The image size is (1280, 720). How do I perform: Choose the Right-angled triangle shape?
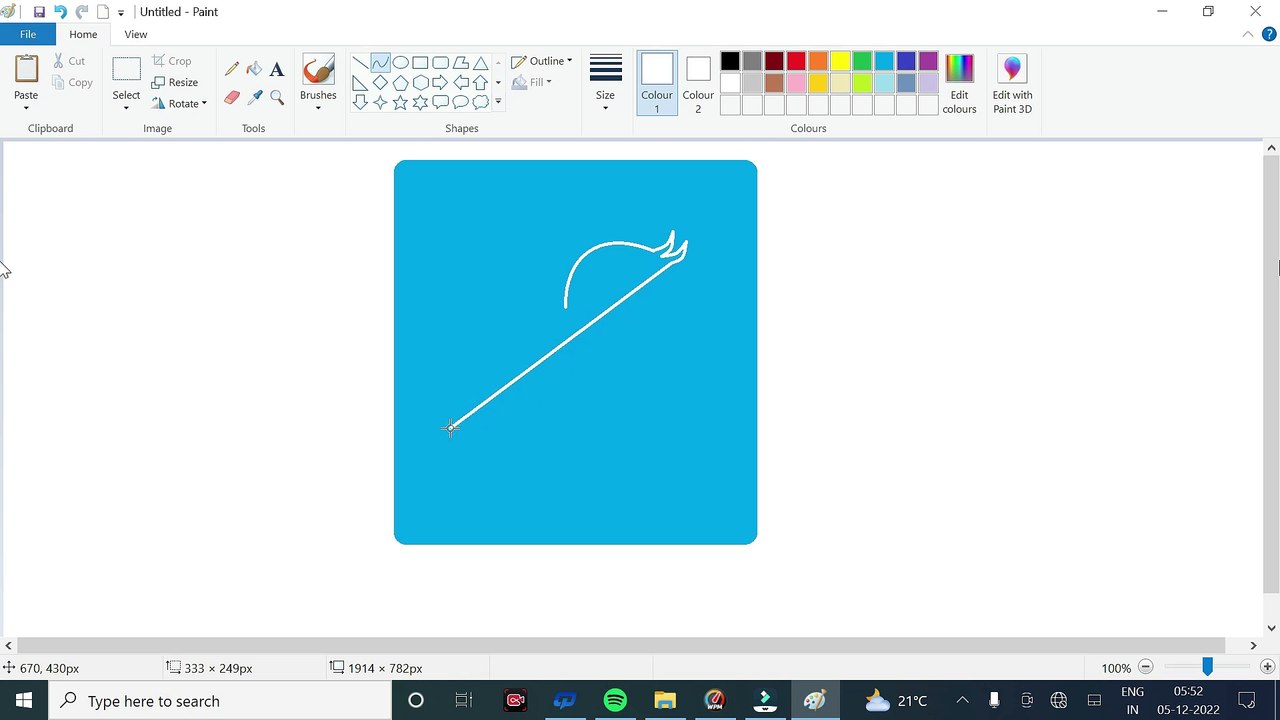[360, 82]
